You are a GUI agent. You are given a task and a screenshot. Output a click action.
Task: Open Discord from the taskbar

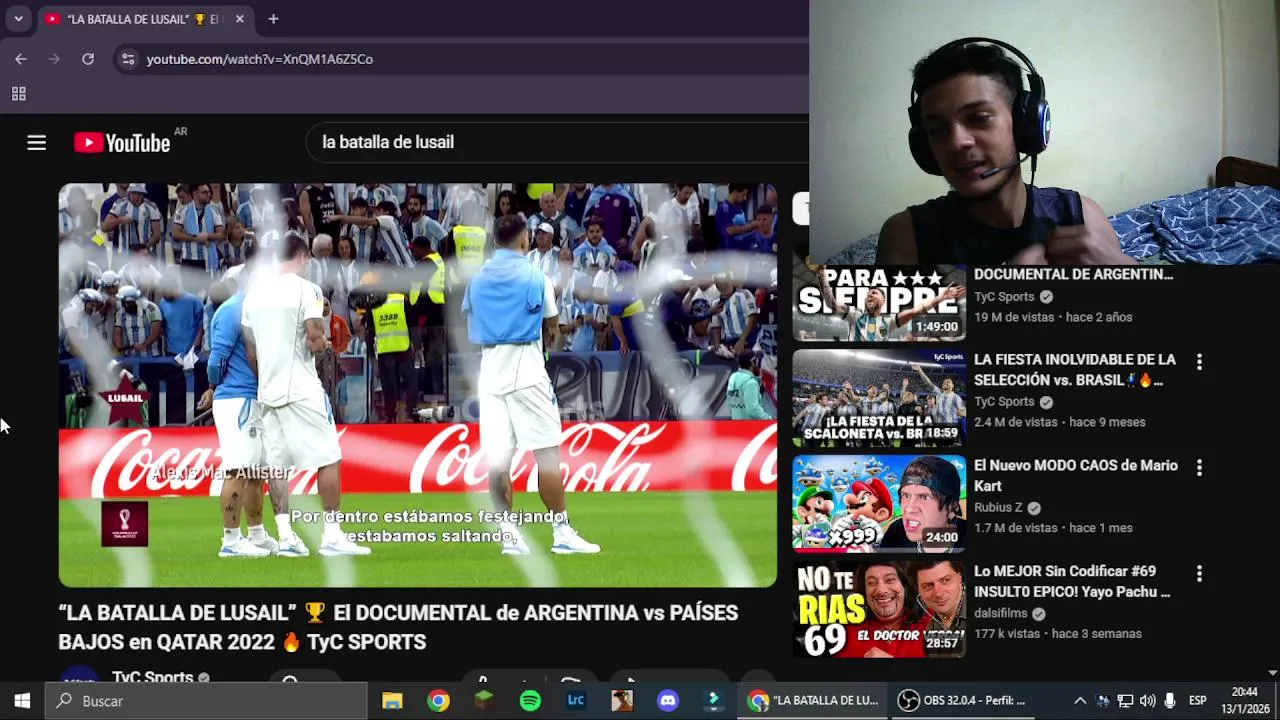coord(668,701)
